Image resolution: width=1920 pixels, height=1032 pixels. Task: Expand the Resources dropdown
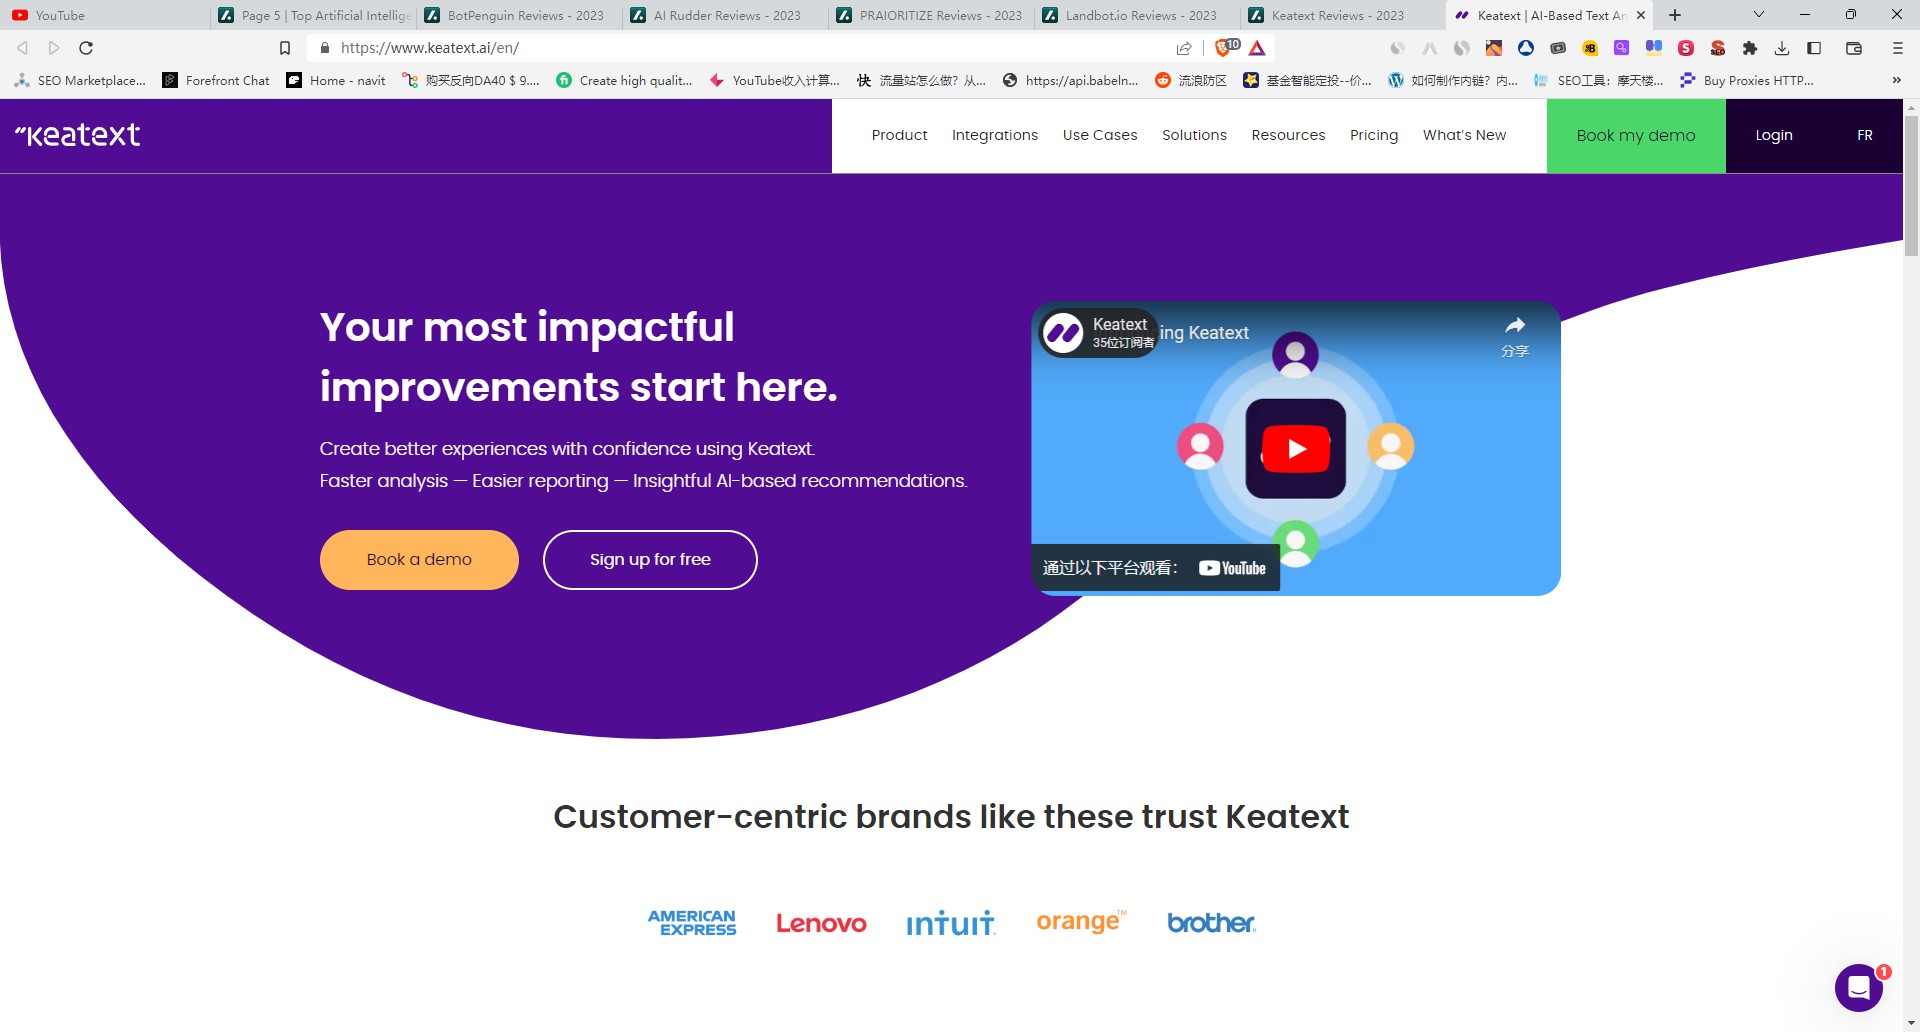click(x=1288, y=135)
